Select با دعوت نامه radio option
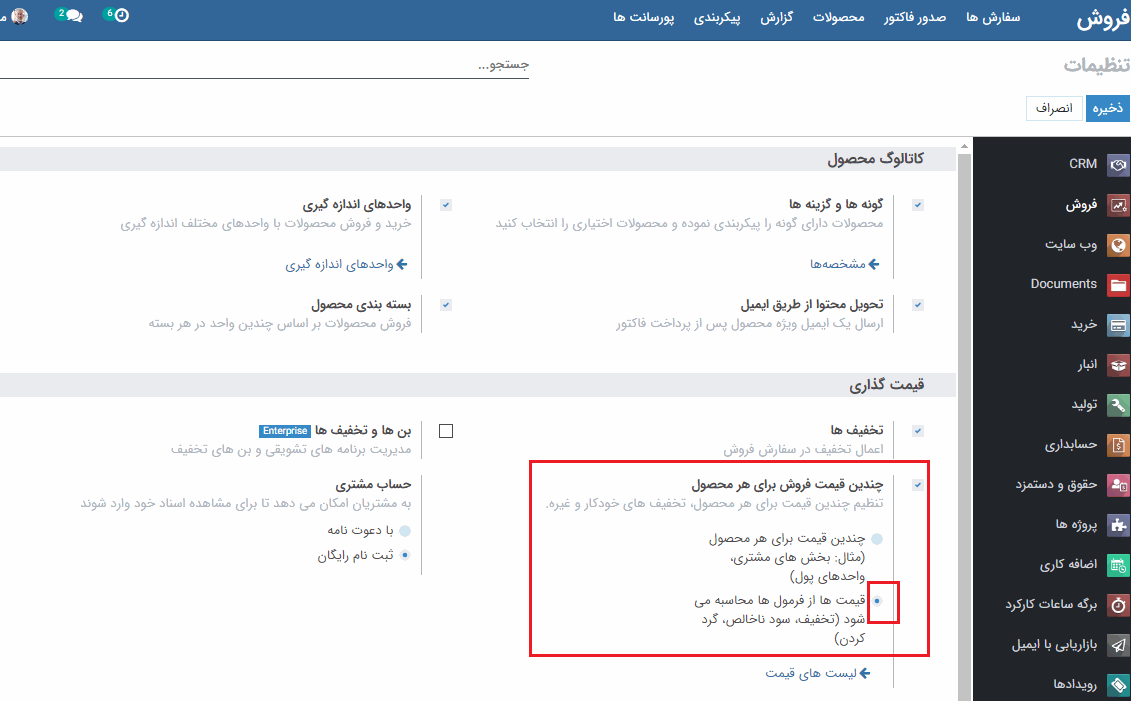 [405, 532]
